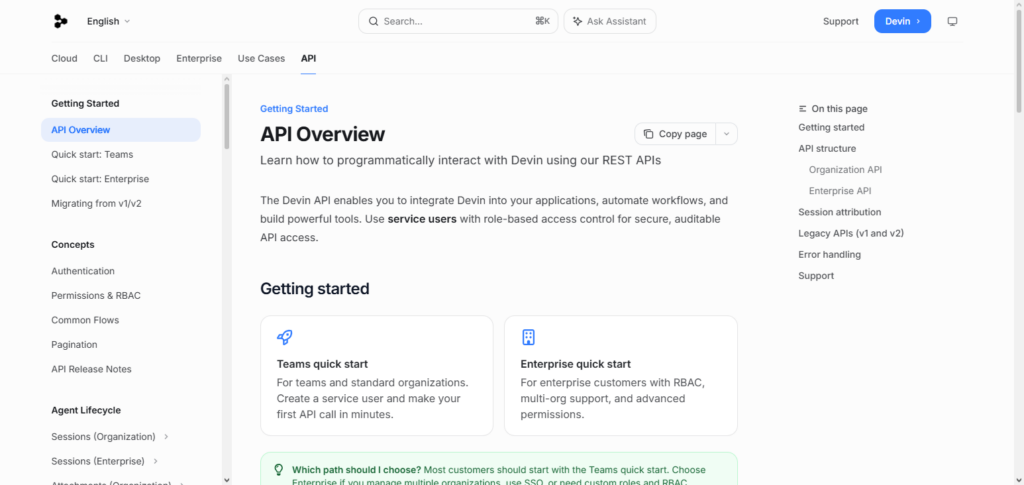This screenshot has height=485, width=1024.
Task: Click the lightbulb tip icon
Action: pyautogui.click(x=279, y=469)
